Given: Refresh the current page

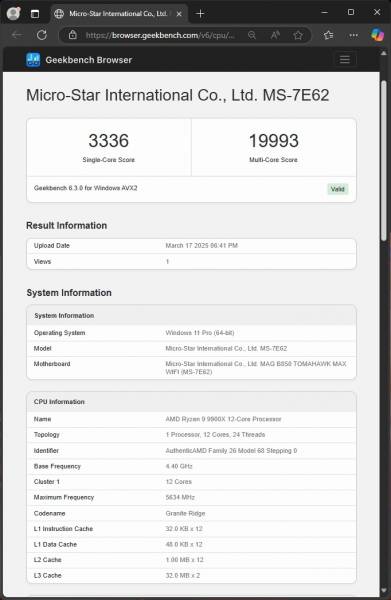Looking at the screenshot, I should coord(42,35).
